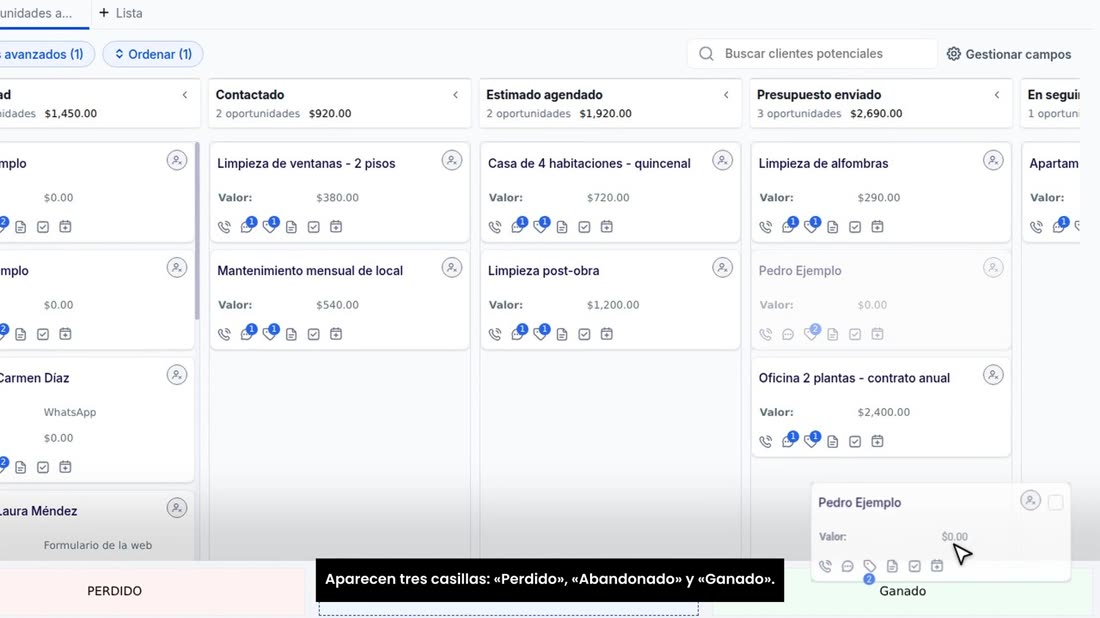
Task: Open the Carmen Díaz card
Action: (x=34, y=378)
